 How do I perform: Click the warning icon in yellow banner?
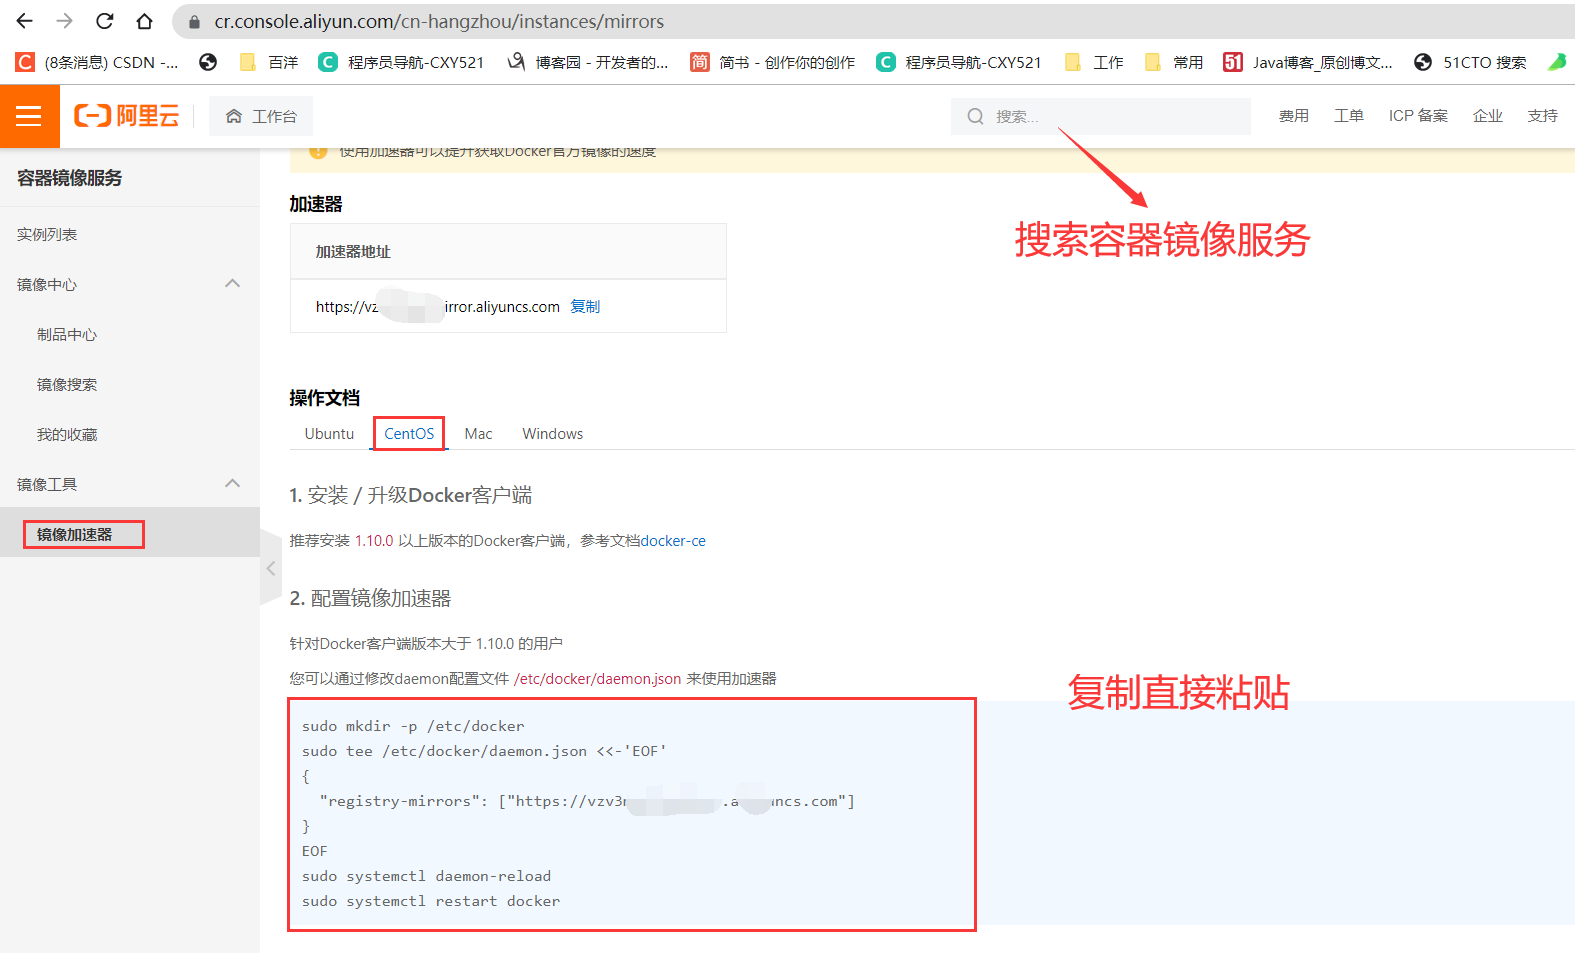pos(318,152)
